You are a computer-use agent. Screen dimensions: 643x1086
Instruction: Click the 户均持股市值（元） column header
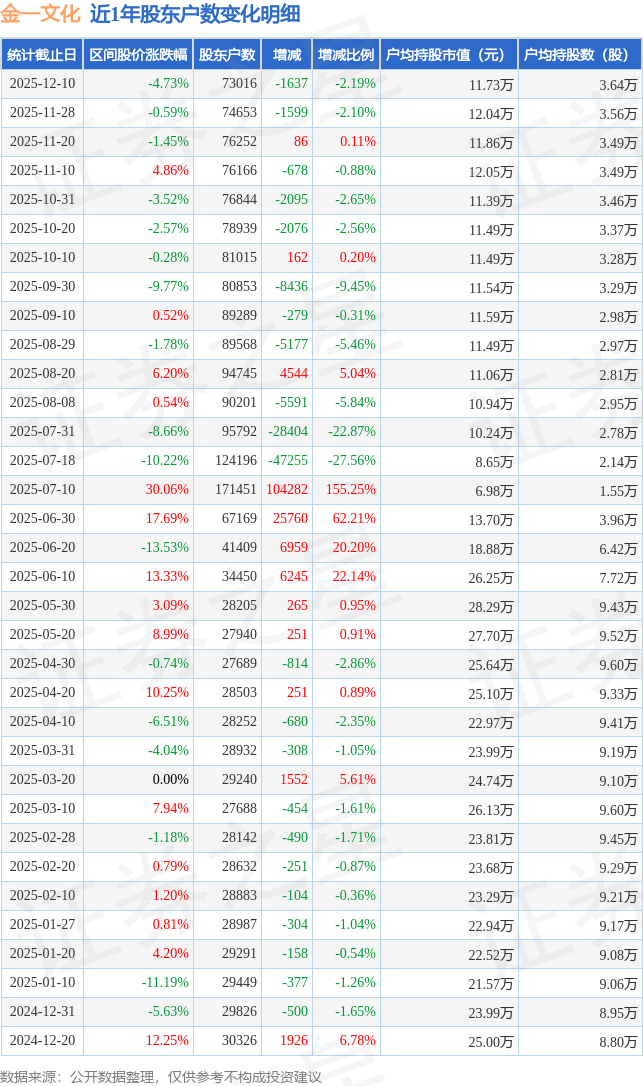tap(448, 55)
